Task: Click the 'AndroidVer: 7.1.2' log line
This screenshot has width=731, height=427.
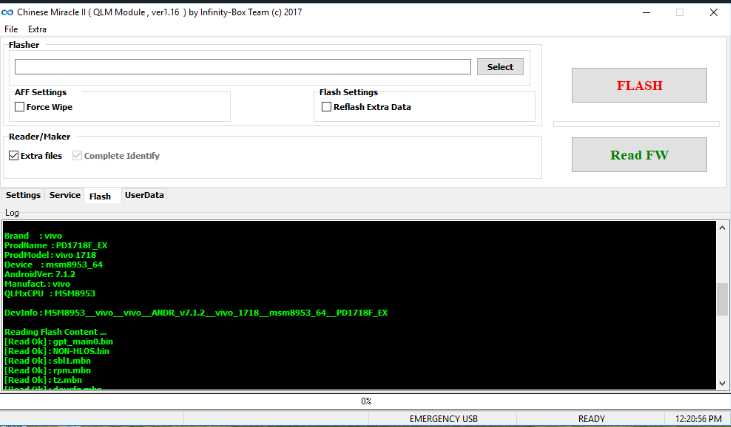Action: [40, 274]
